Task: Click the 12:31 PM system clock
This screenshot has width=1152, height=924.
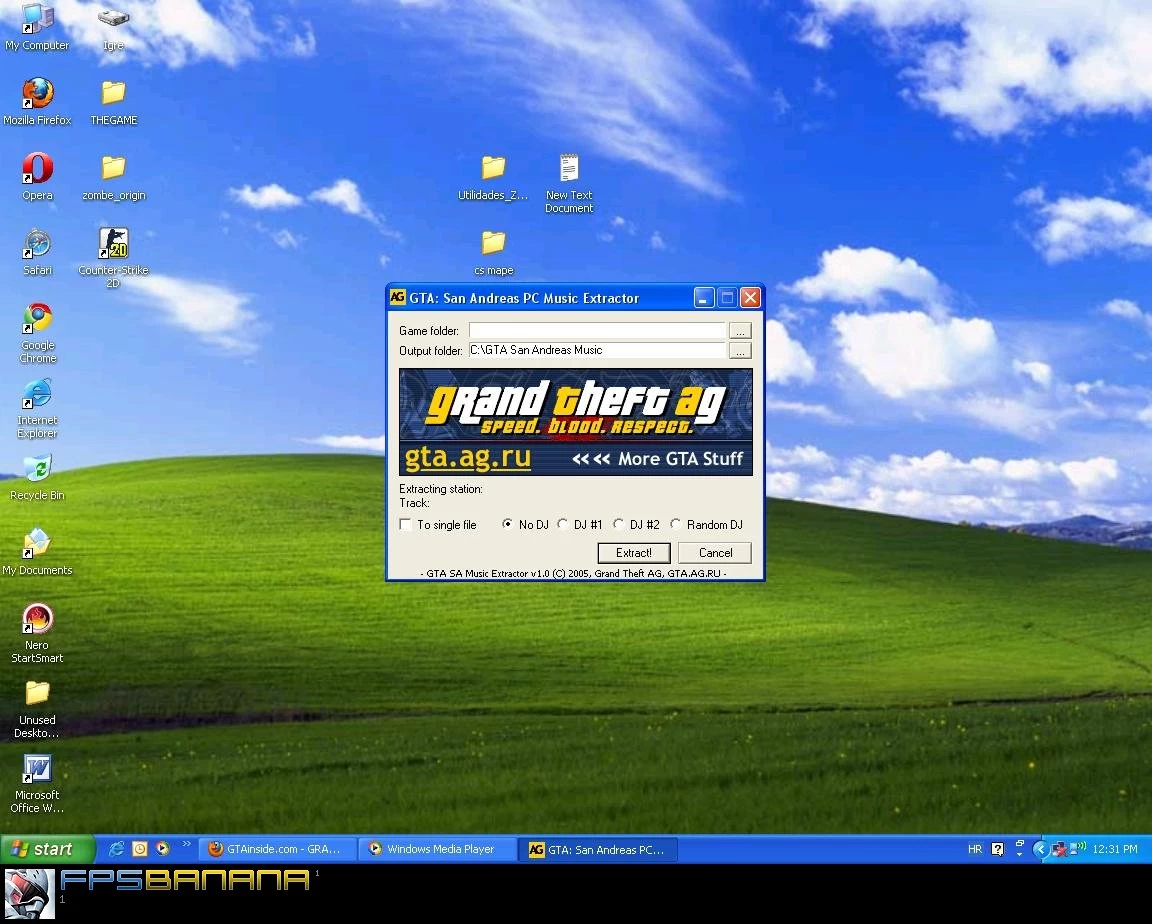Action: click(1115, 849)
